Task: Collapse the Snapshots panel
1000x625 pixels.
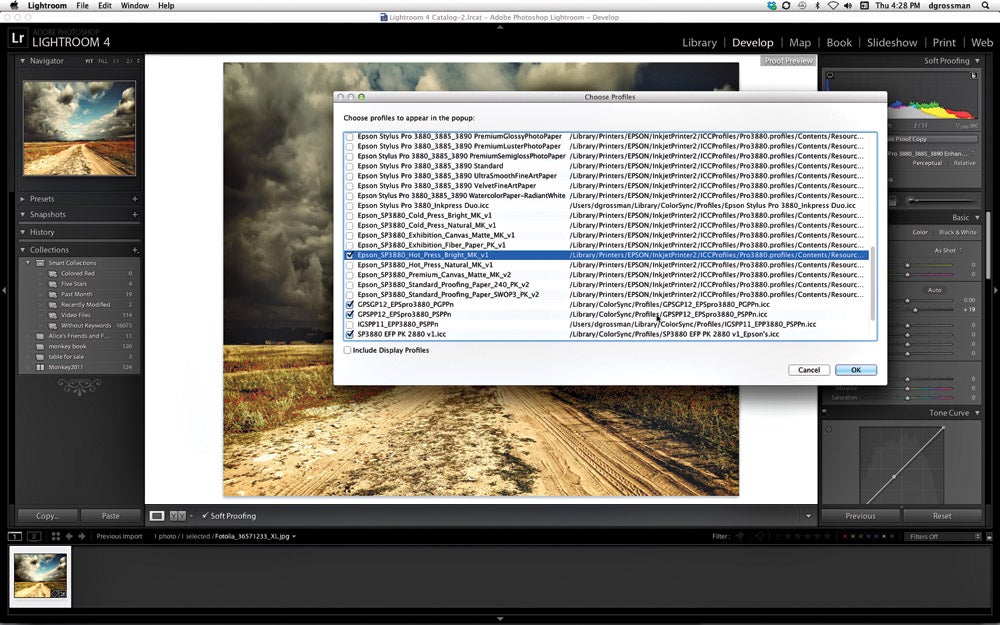Action: pos(23,214)
